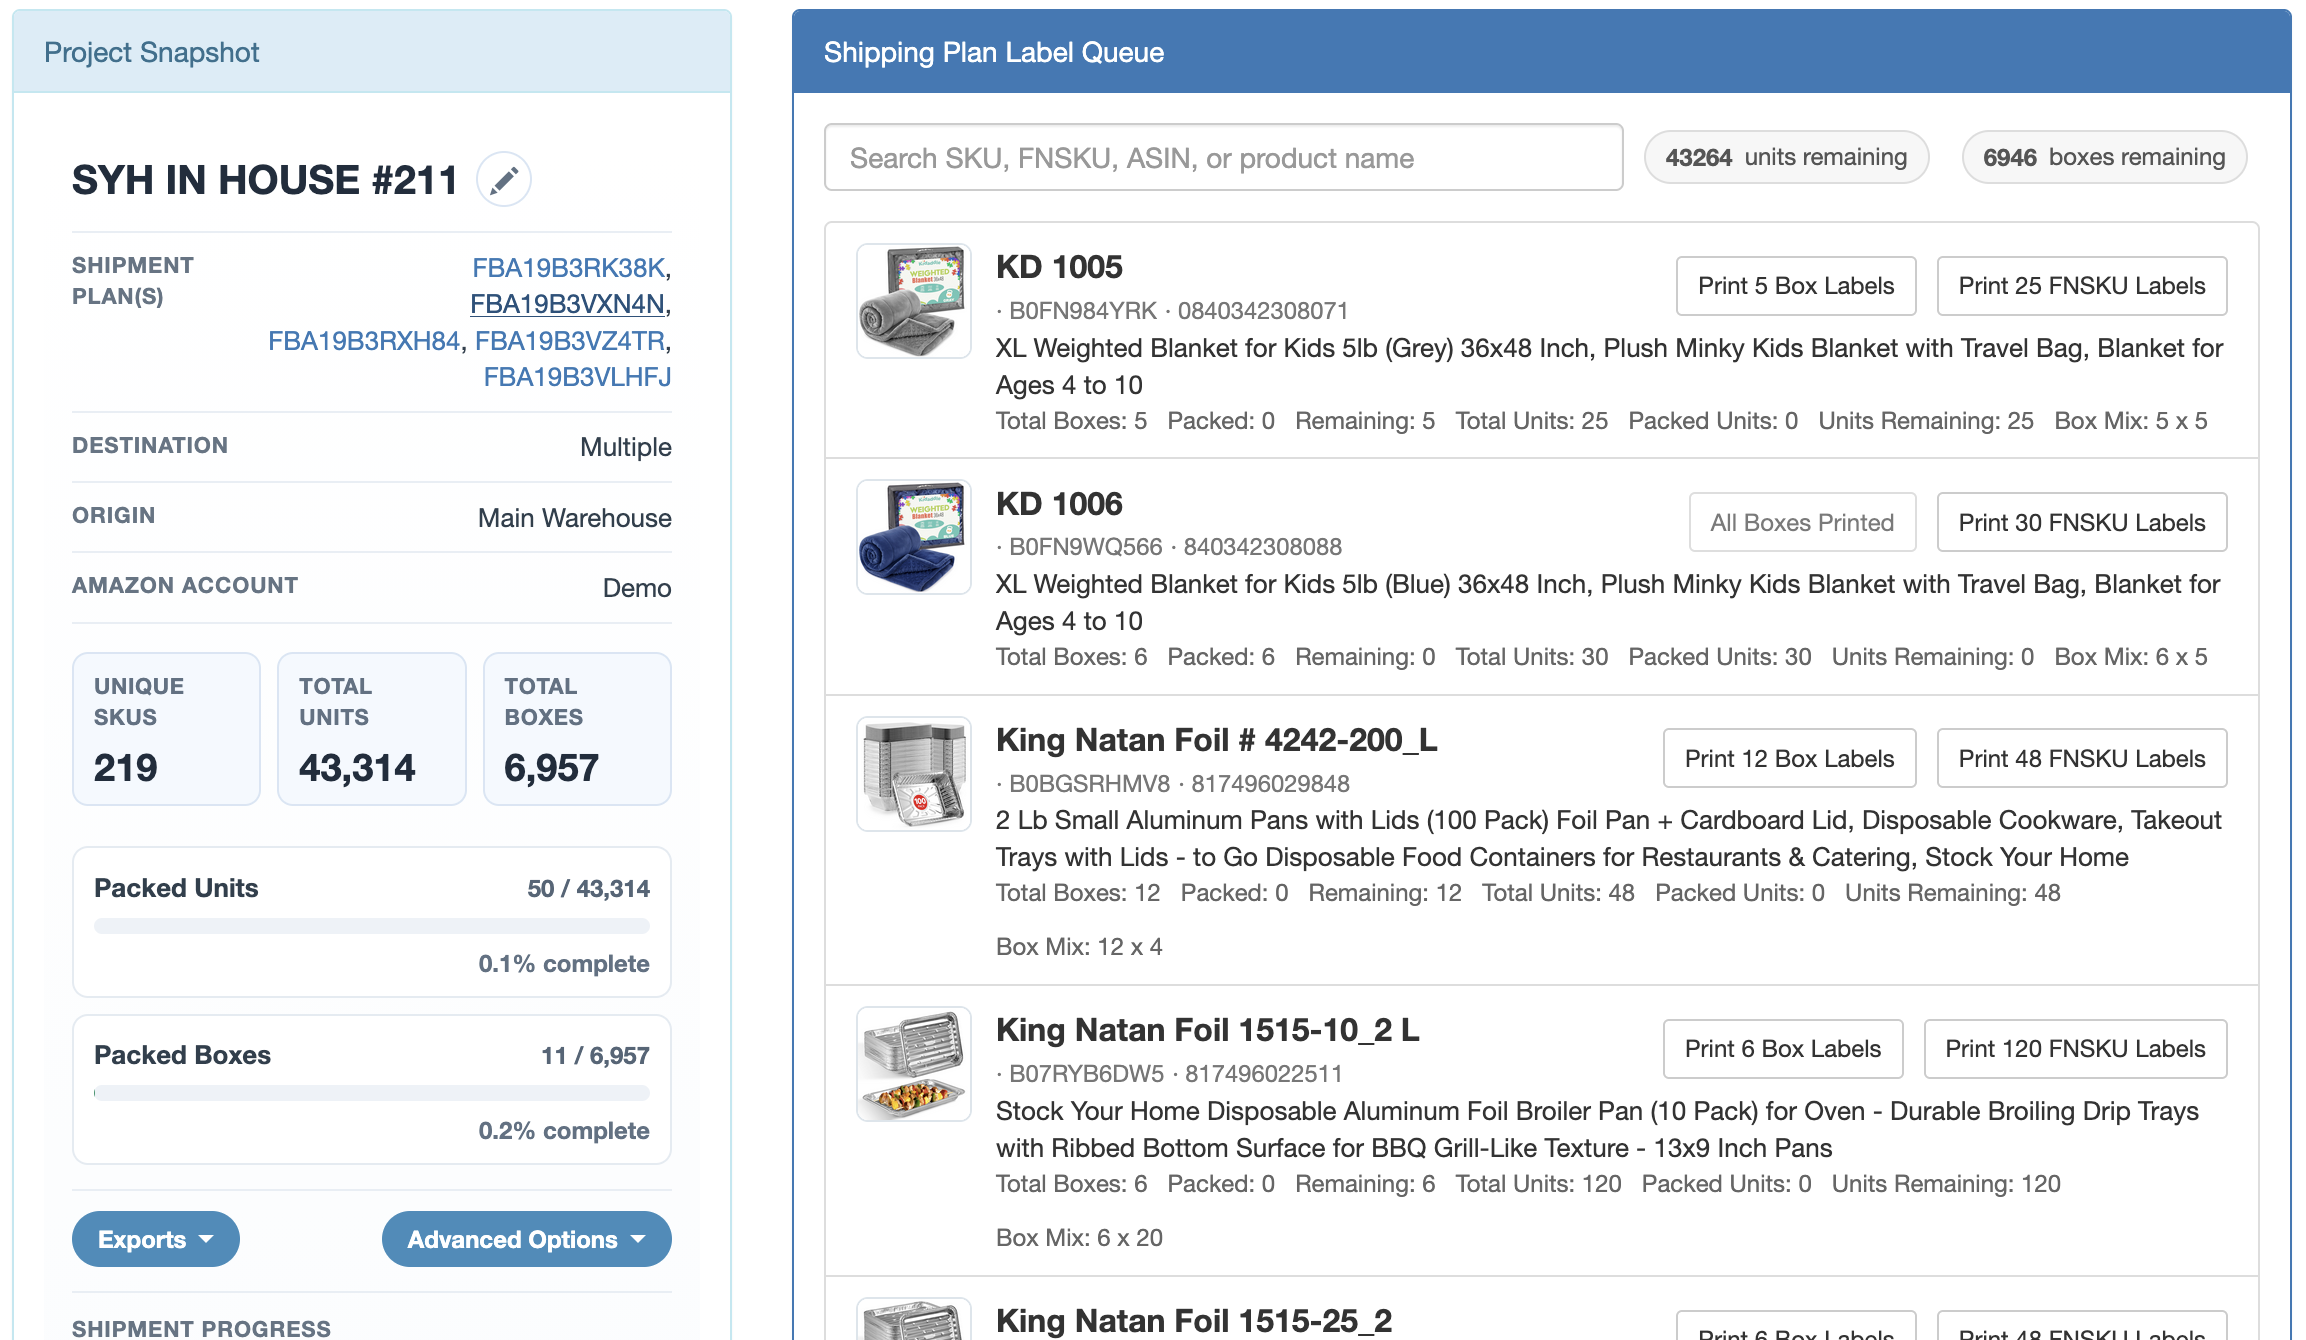This screenshot has height=1340, width=2306.
Task: Click the Packed Units progress bar
Action: coord(372,926)
